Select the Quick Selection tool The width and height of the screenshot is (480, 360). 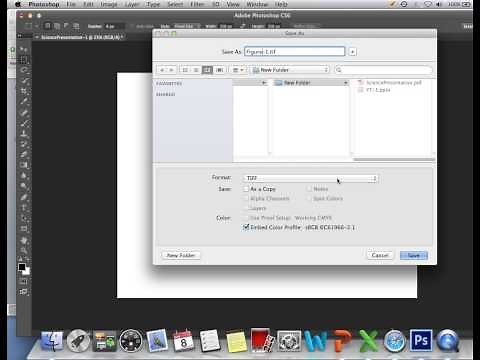coord(24,81)
